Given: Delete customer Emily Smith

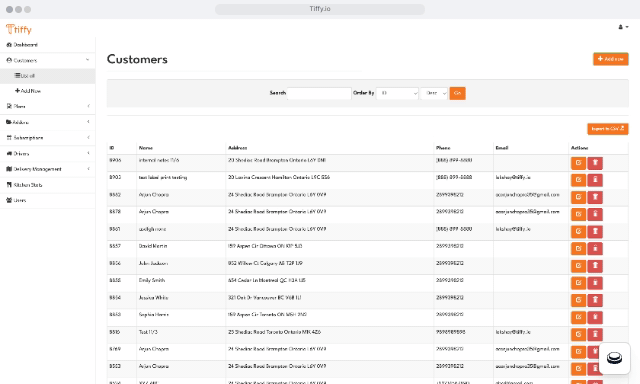Looking at the screenshot, I should 595,283.
